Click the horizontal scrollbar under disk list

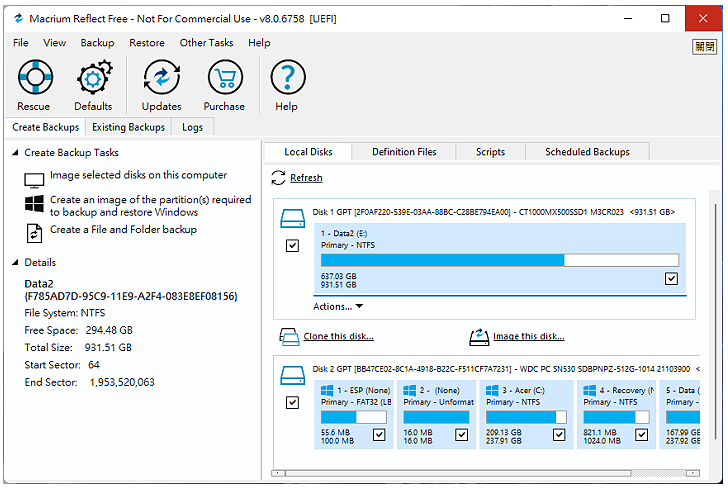[486, 473]
